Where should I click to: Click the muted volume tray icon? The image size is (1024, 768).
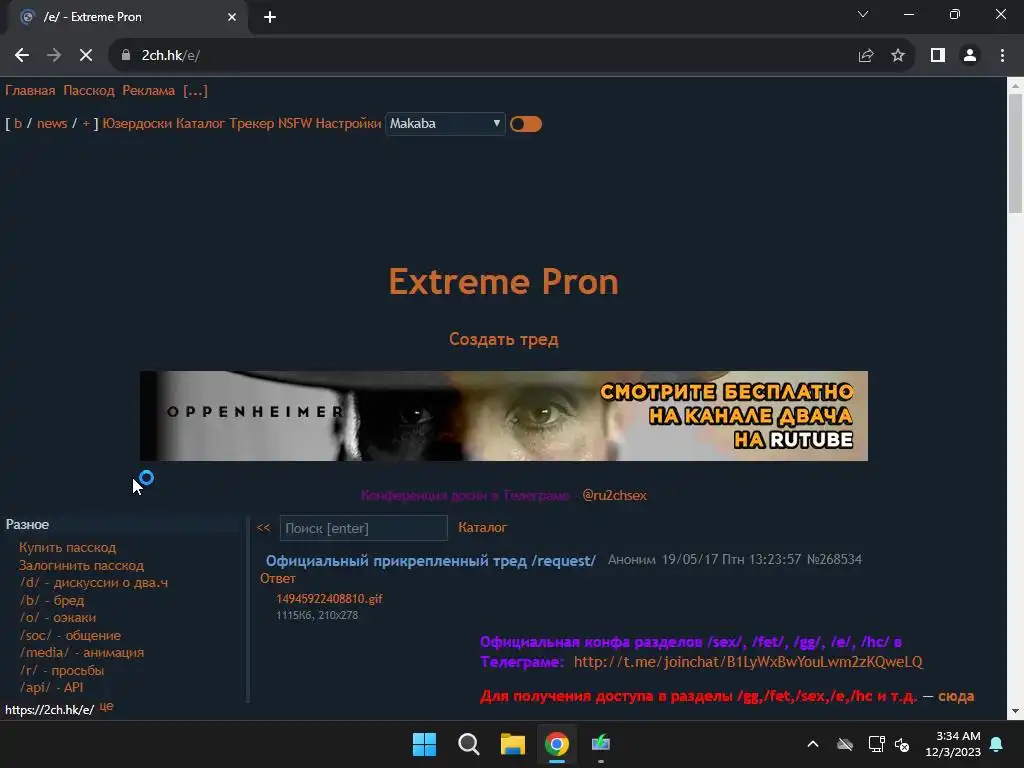pyautogui.click(x=902, y=744)
